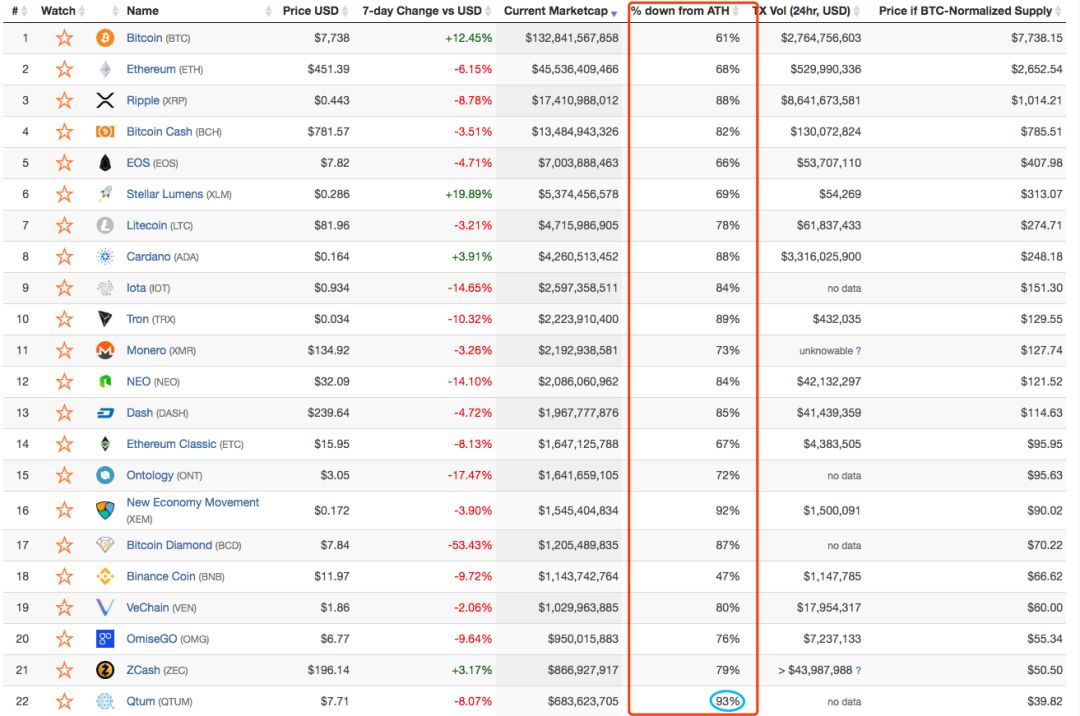This screenshot has height=716, width=1080.
Task: Click the Binance Coin logo icon
Action: coord(105,576)
